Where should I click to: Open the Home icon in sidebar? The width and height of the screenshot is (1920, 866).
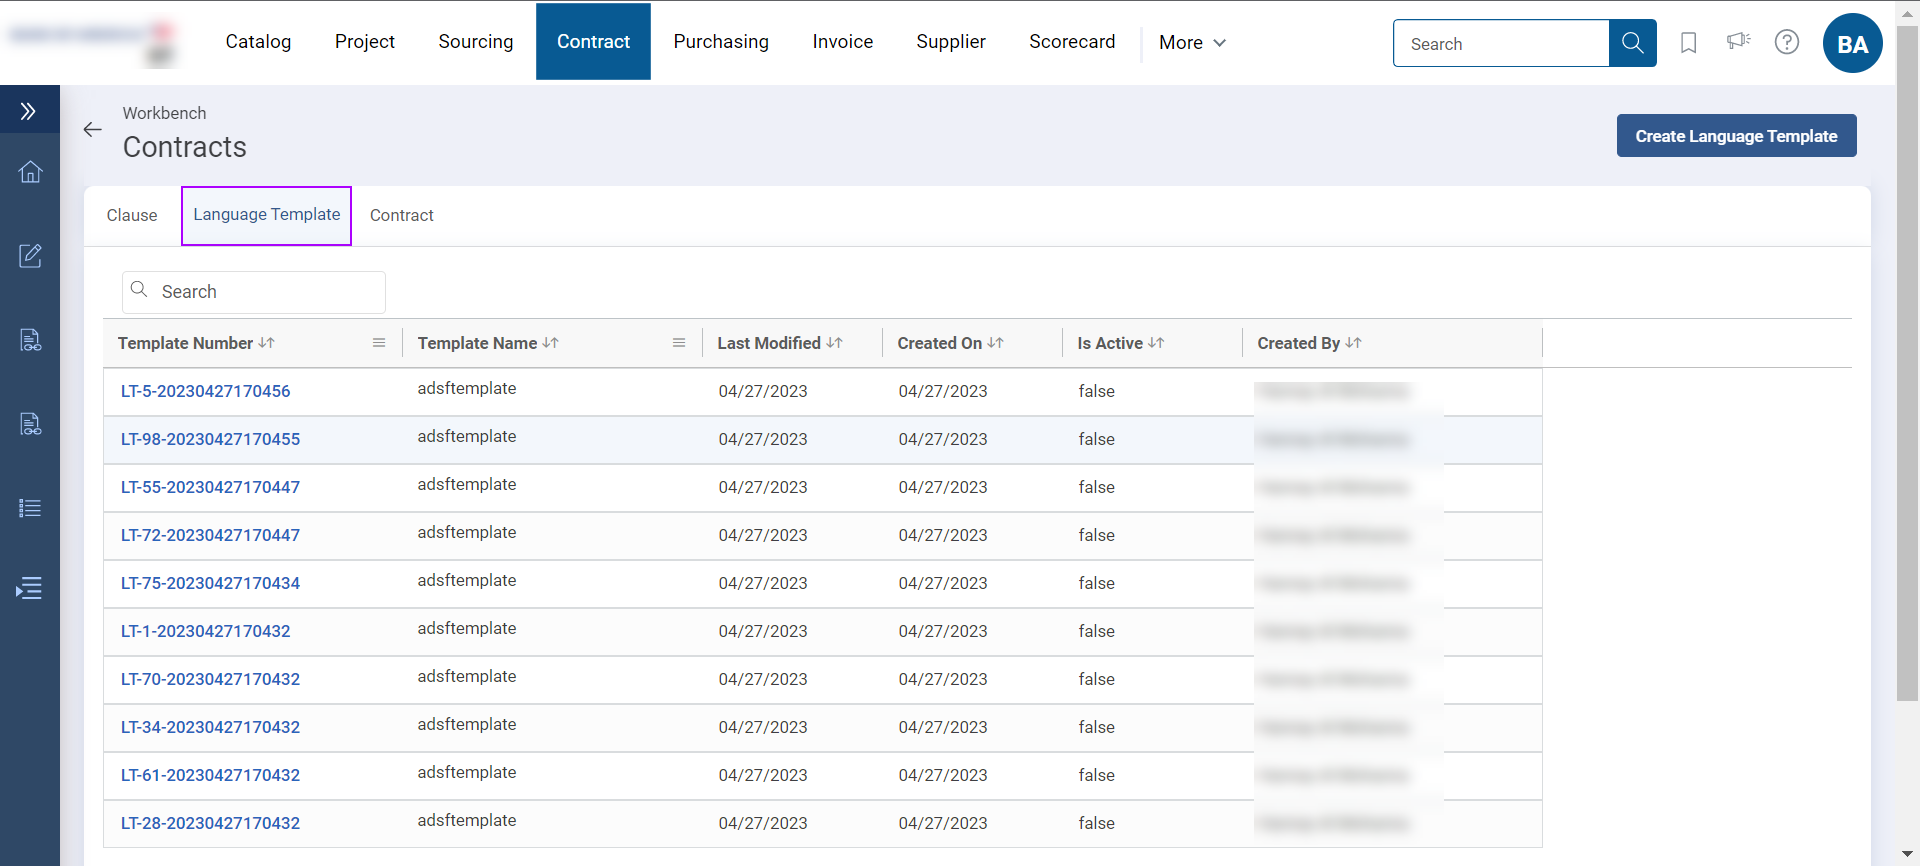tap(30, 172)
